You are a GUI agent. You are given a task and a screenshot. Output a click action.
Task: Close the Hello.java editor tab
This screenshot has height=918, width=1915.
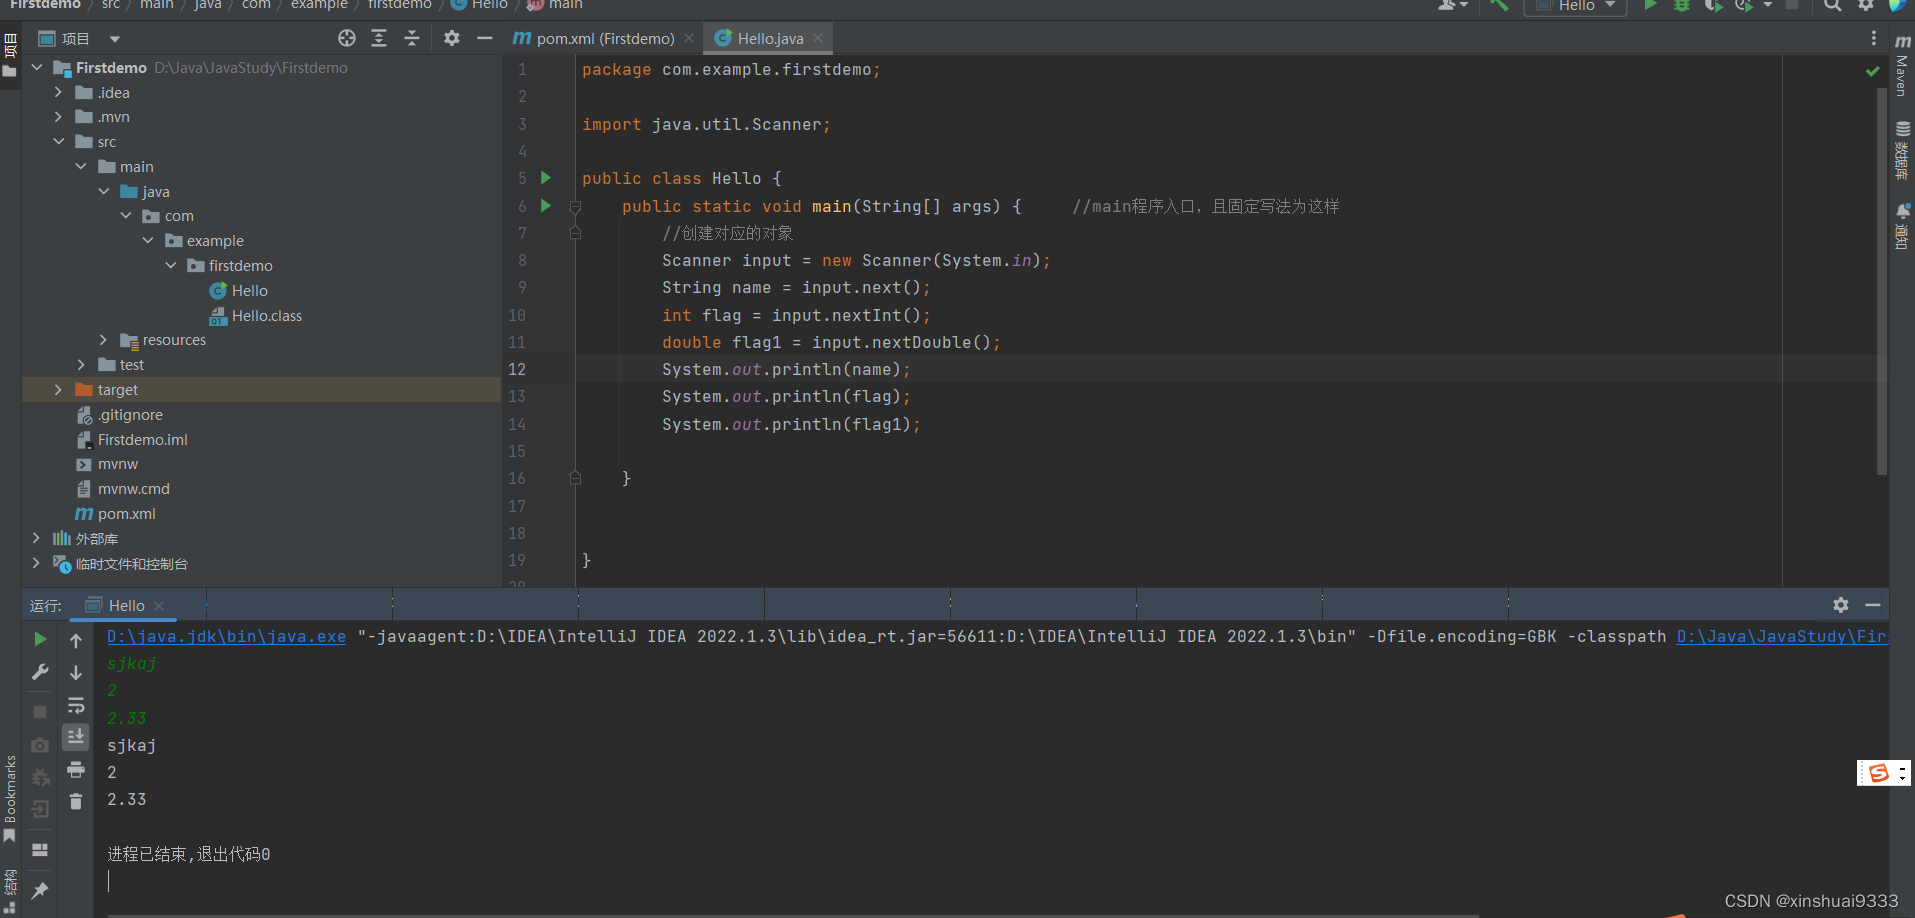(818, 39)
